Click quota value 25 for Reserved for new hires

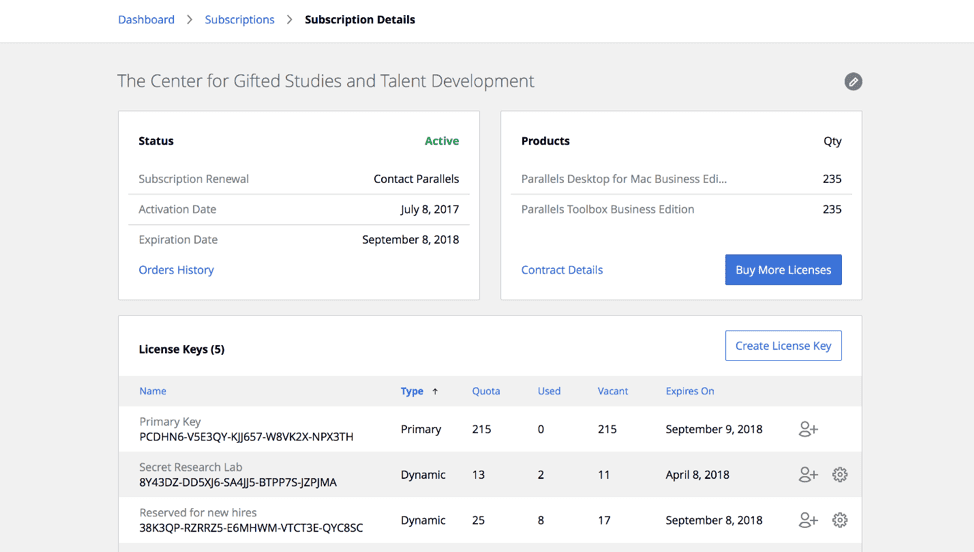478,520
